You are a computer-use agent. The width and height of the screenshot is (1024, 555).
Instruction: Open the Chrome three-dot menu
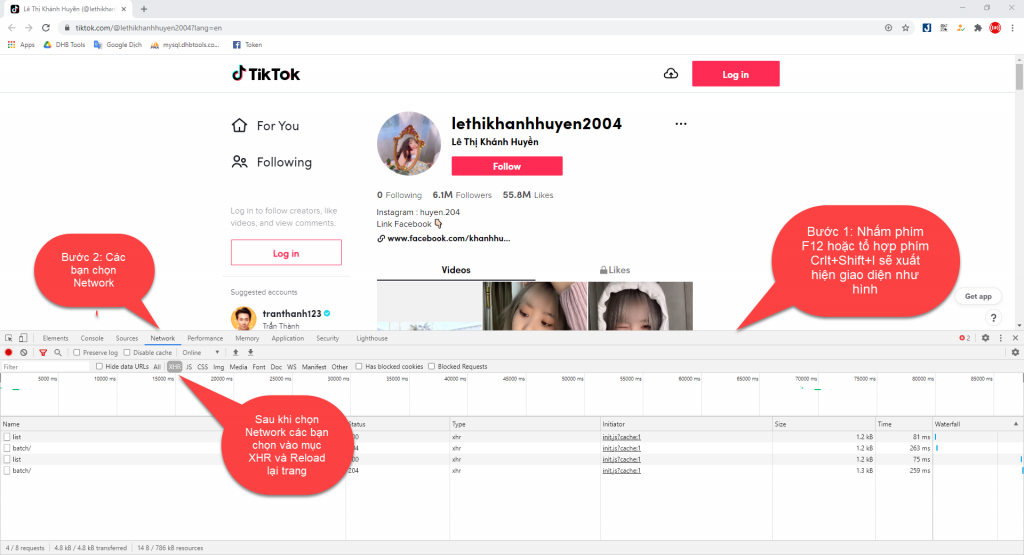coord(1012,28)
